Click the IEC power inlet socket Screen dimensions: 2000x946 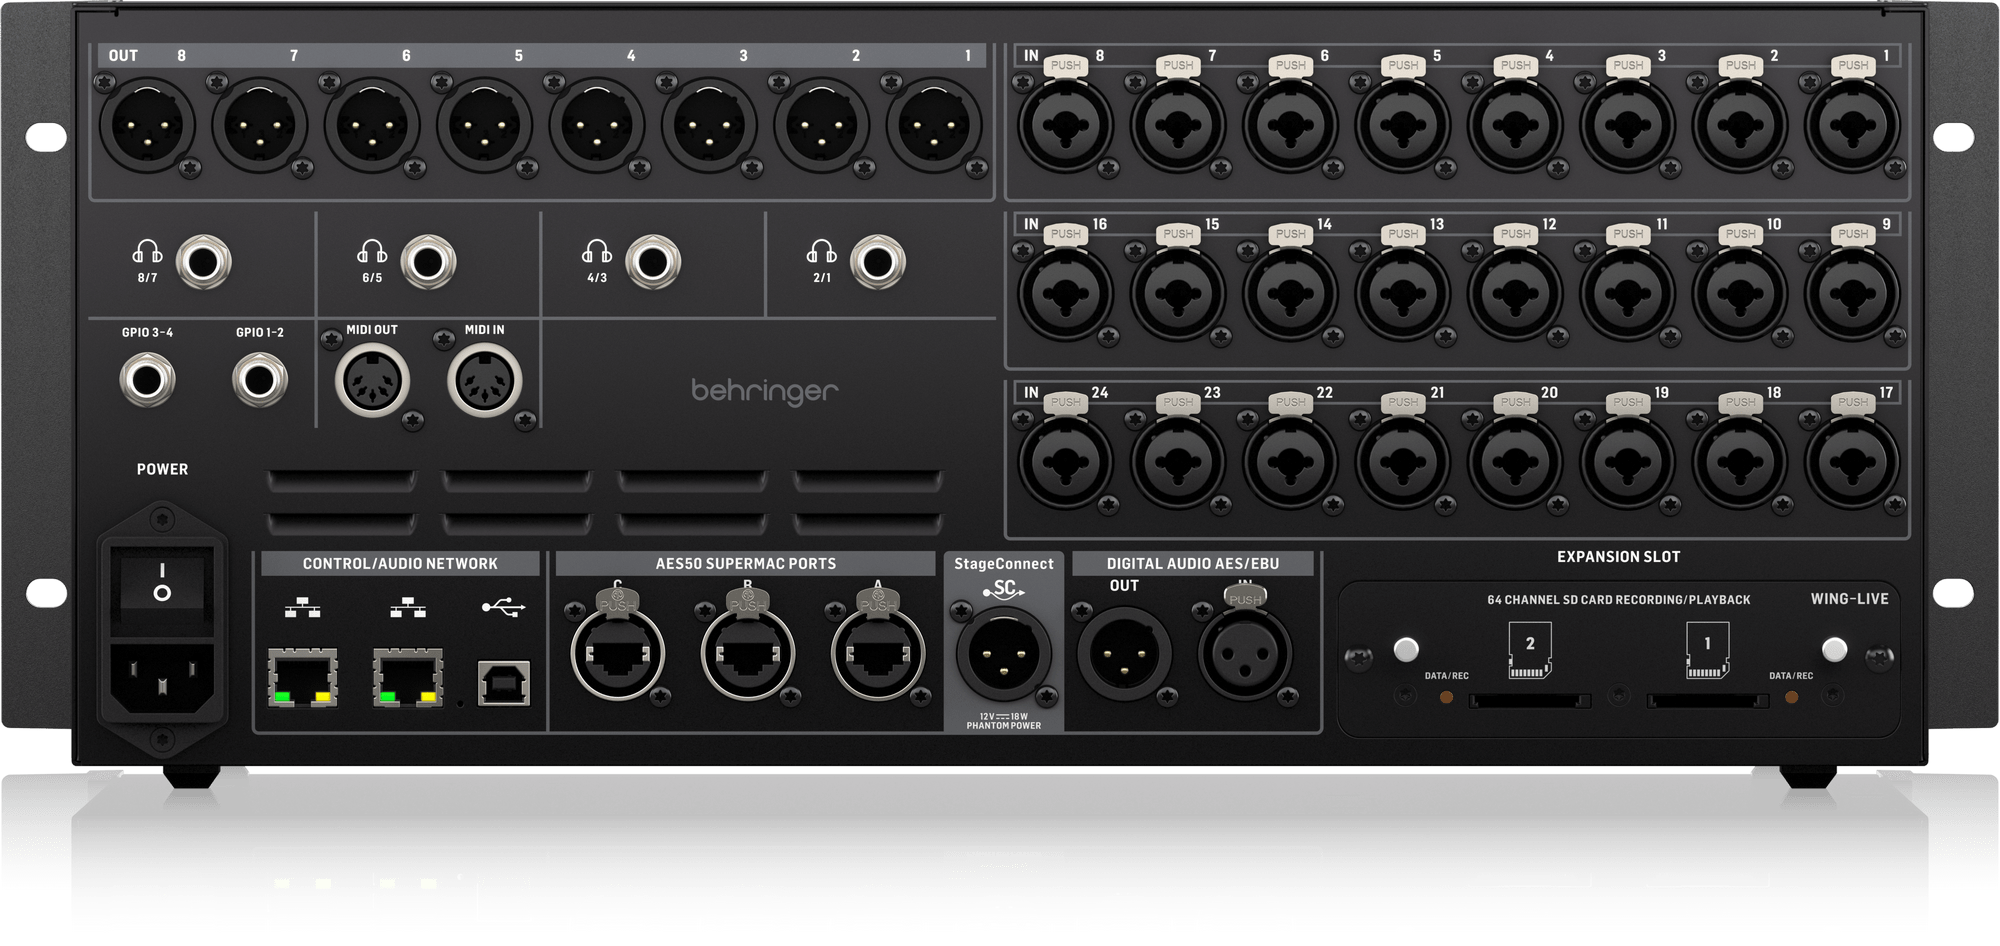click(x=162, y=677)
